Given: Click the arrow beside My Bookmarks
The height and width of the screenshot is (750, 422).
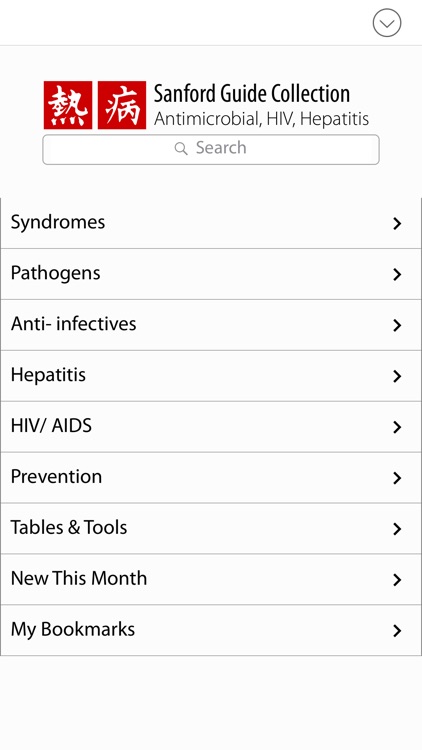Looking at the screenshot, I should [397, 631].
